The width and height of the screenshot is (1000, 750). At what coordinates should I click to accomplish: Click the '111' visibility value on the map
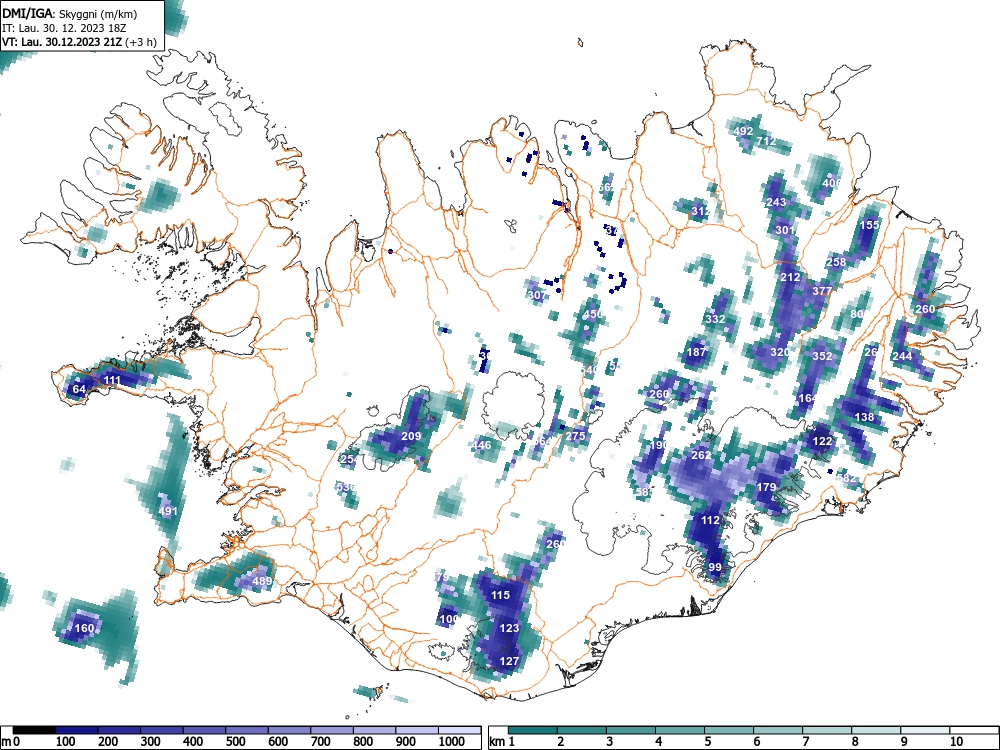[x=112, y=380]
